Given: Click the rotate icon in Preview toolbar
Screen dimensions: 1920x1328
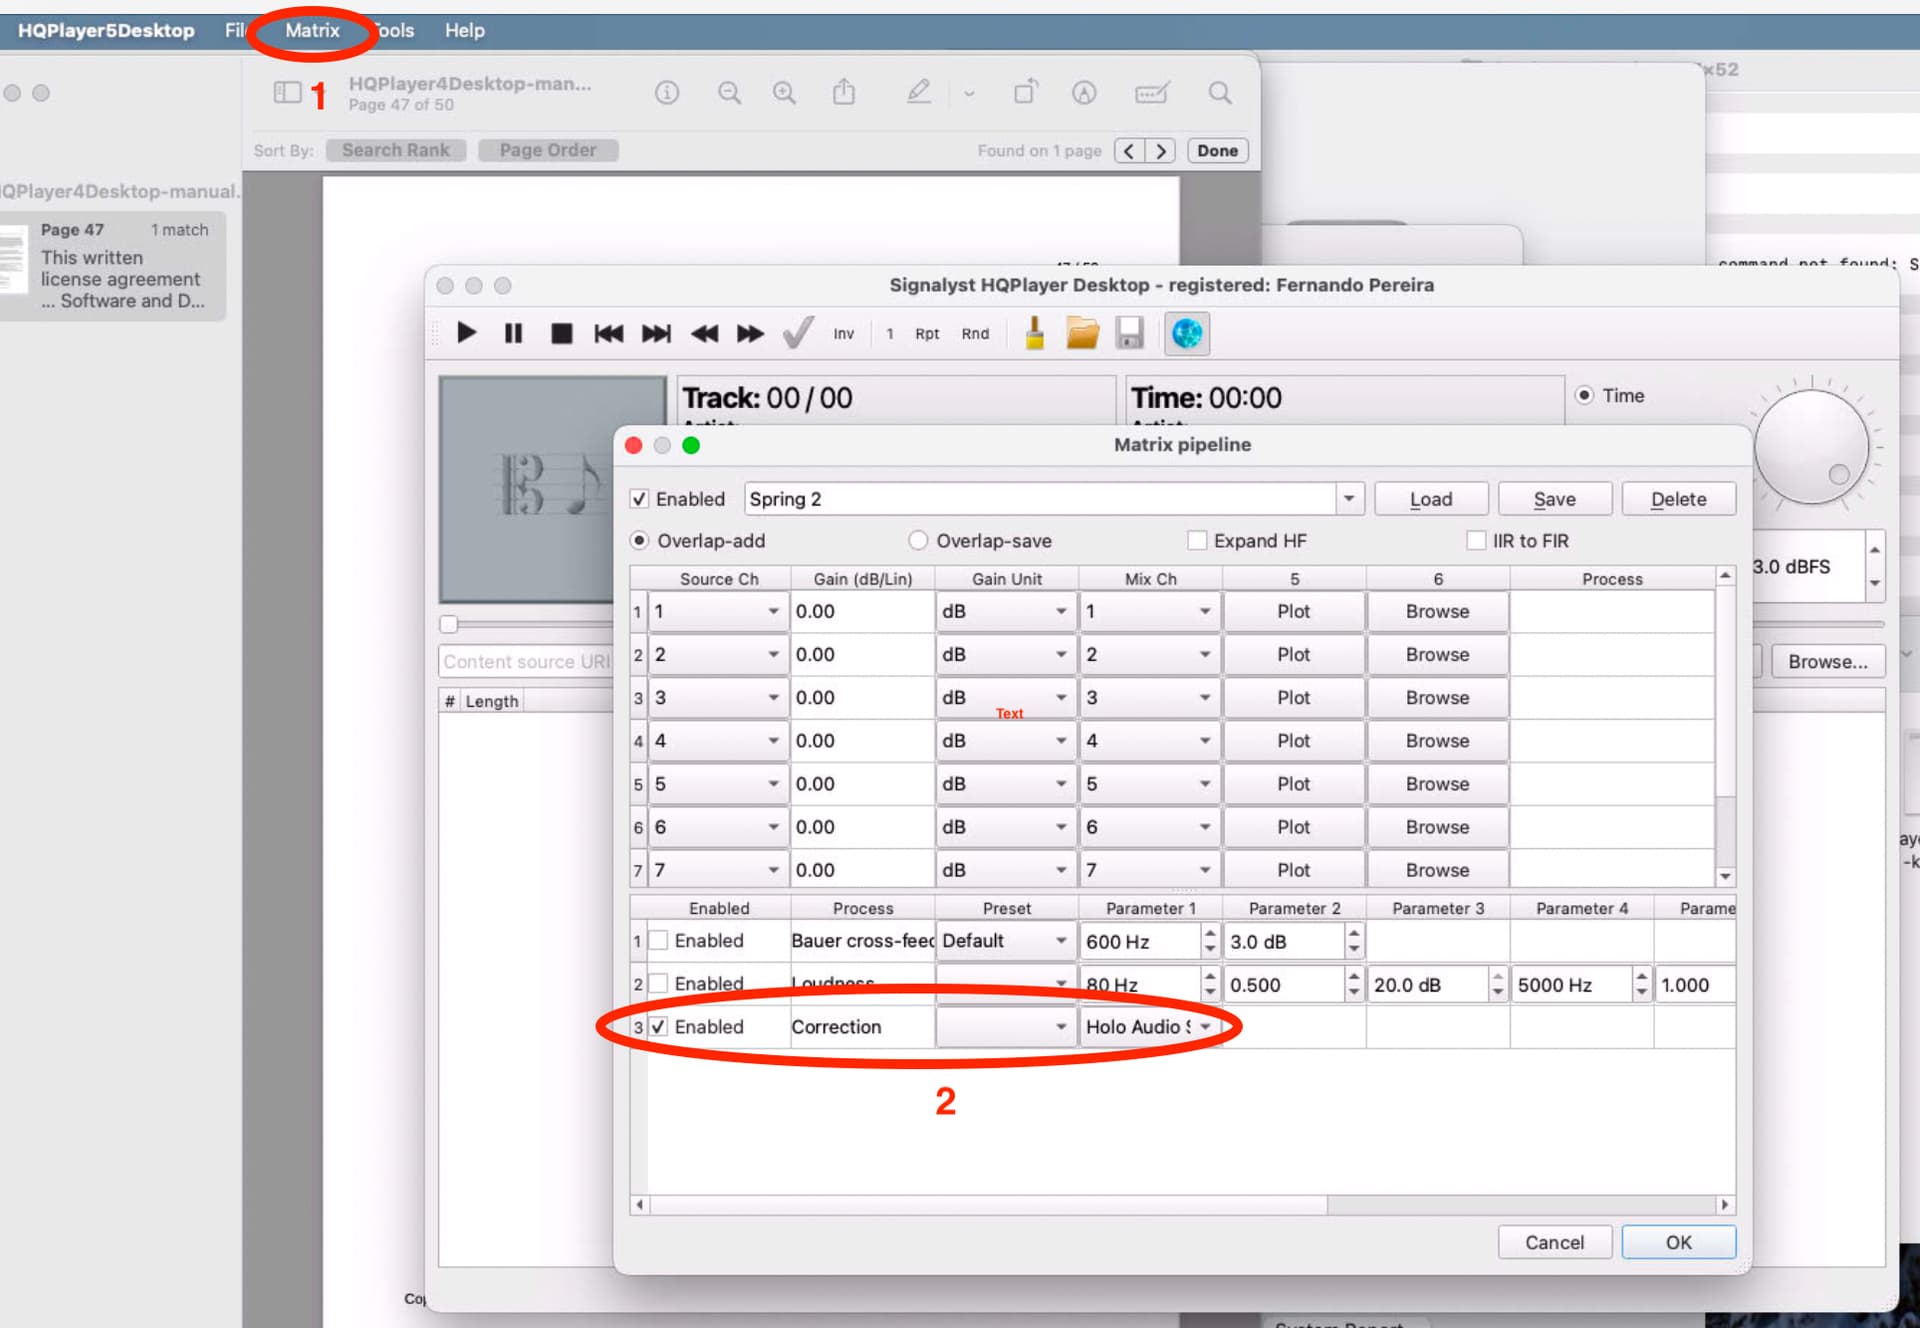Looking at the screenshot, I should pyautogui.click(x=1026, y=92).
